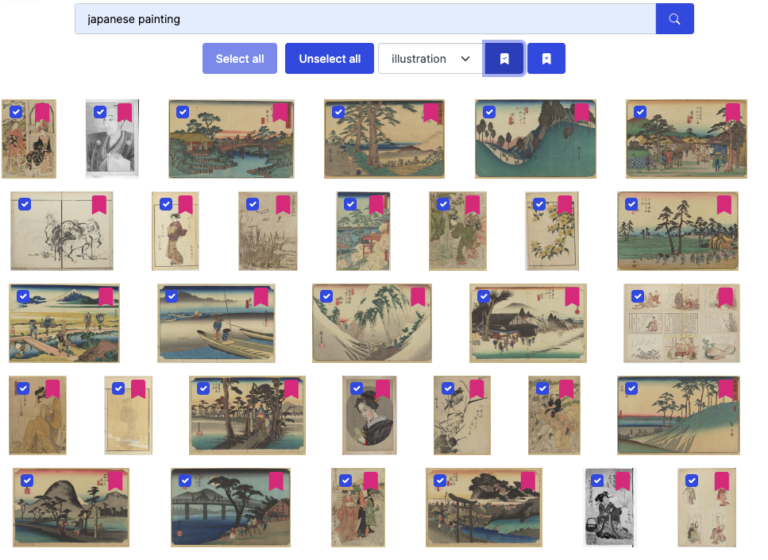Click the Unselect all button

point(330,59)
